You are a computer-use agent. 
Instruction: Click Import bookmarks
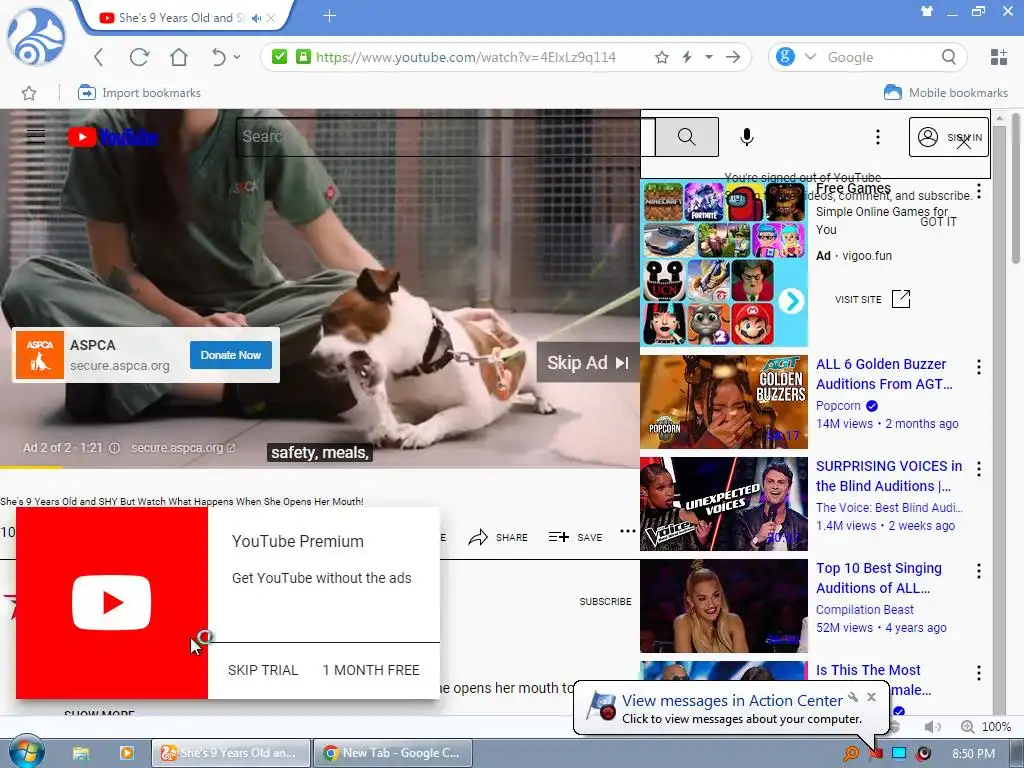(139, 93)
